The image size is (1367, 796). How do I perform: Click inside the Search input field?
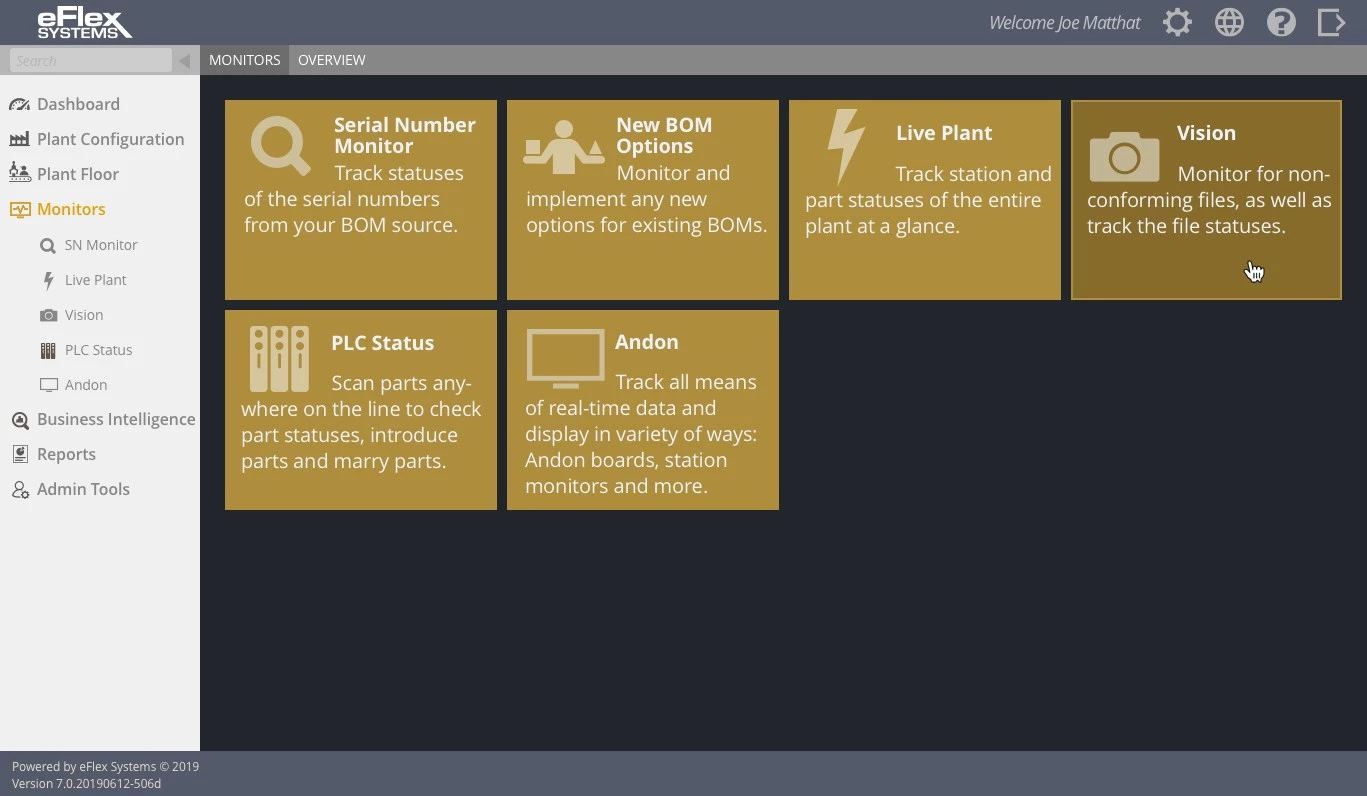(90, 60)
